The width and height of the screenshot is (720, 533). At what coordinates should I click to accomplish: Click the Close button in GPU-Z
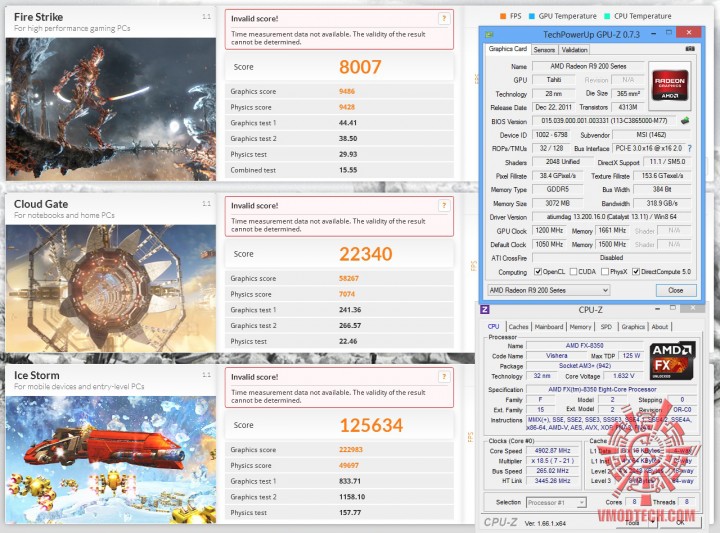675,290
